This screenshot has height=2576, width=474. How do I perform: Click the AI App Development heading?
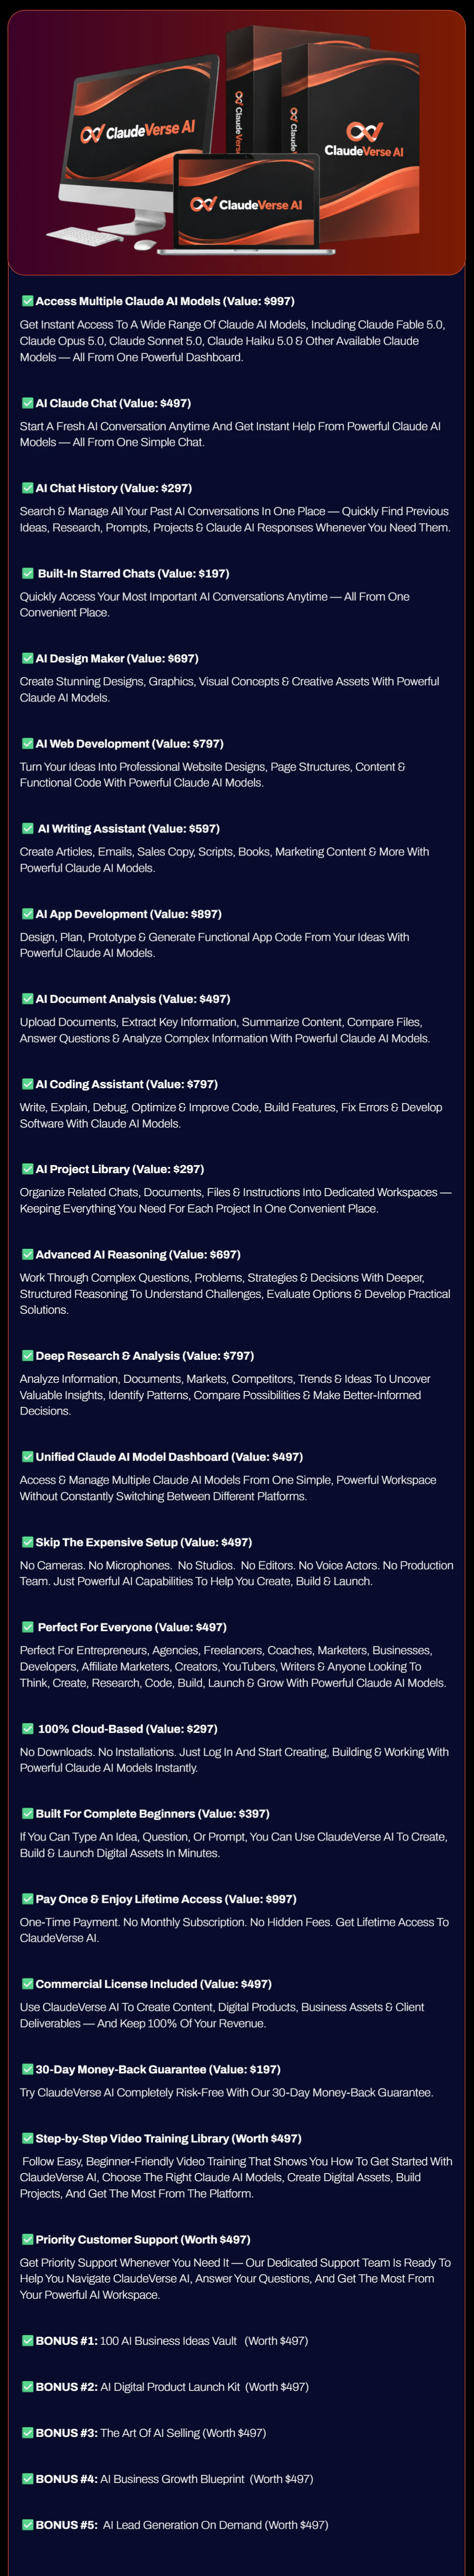(129, 914)
